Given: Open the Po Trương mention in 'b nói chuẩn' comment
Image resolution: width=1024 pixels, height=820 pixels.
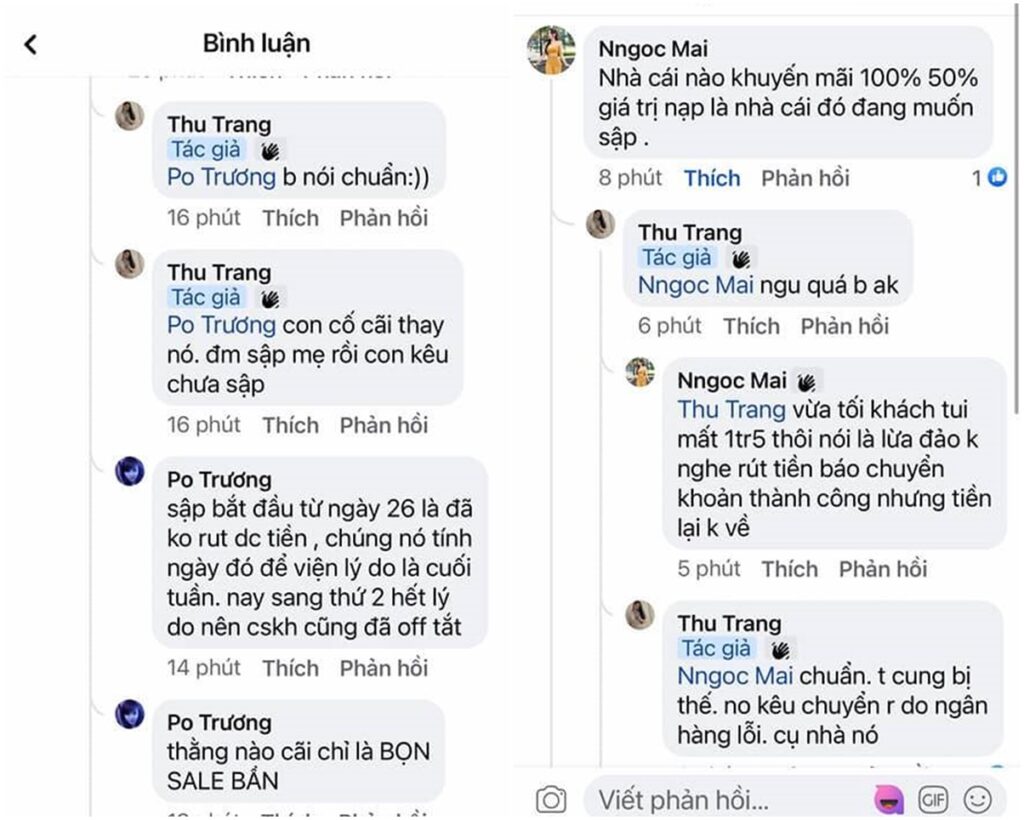Looking at the screenshot, I should [221, 178].
